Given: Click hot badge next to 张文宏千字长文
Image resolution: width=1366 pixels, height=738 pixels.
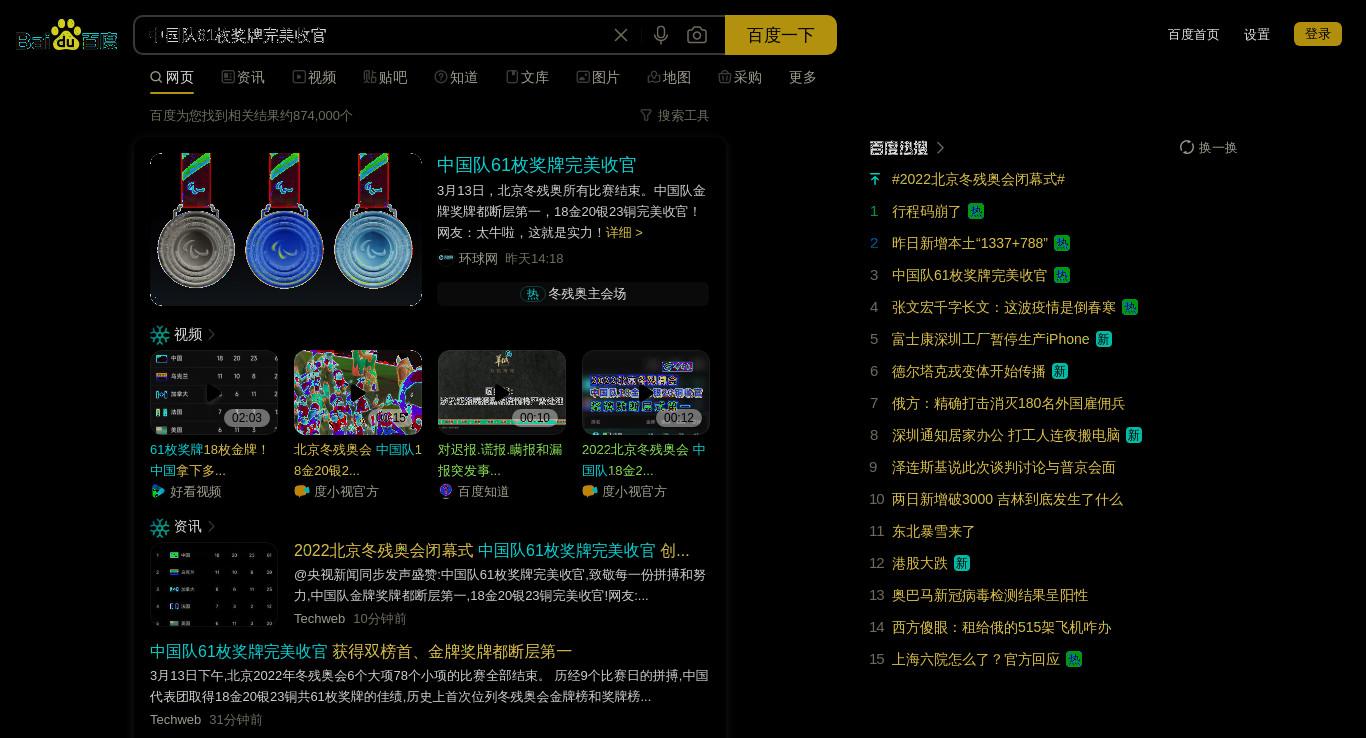Looking at the screenshot, I should click(x=1130, y=307).
